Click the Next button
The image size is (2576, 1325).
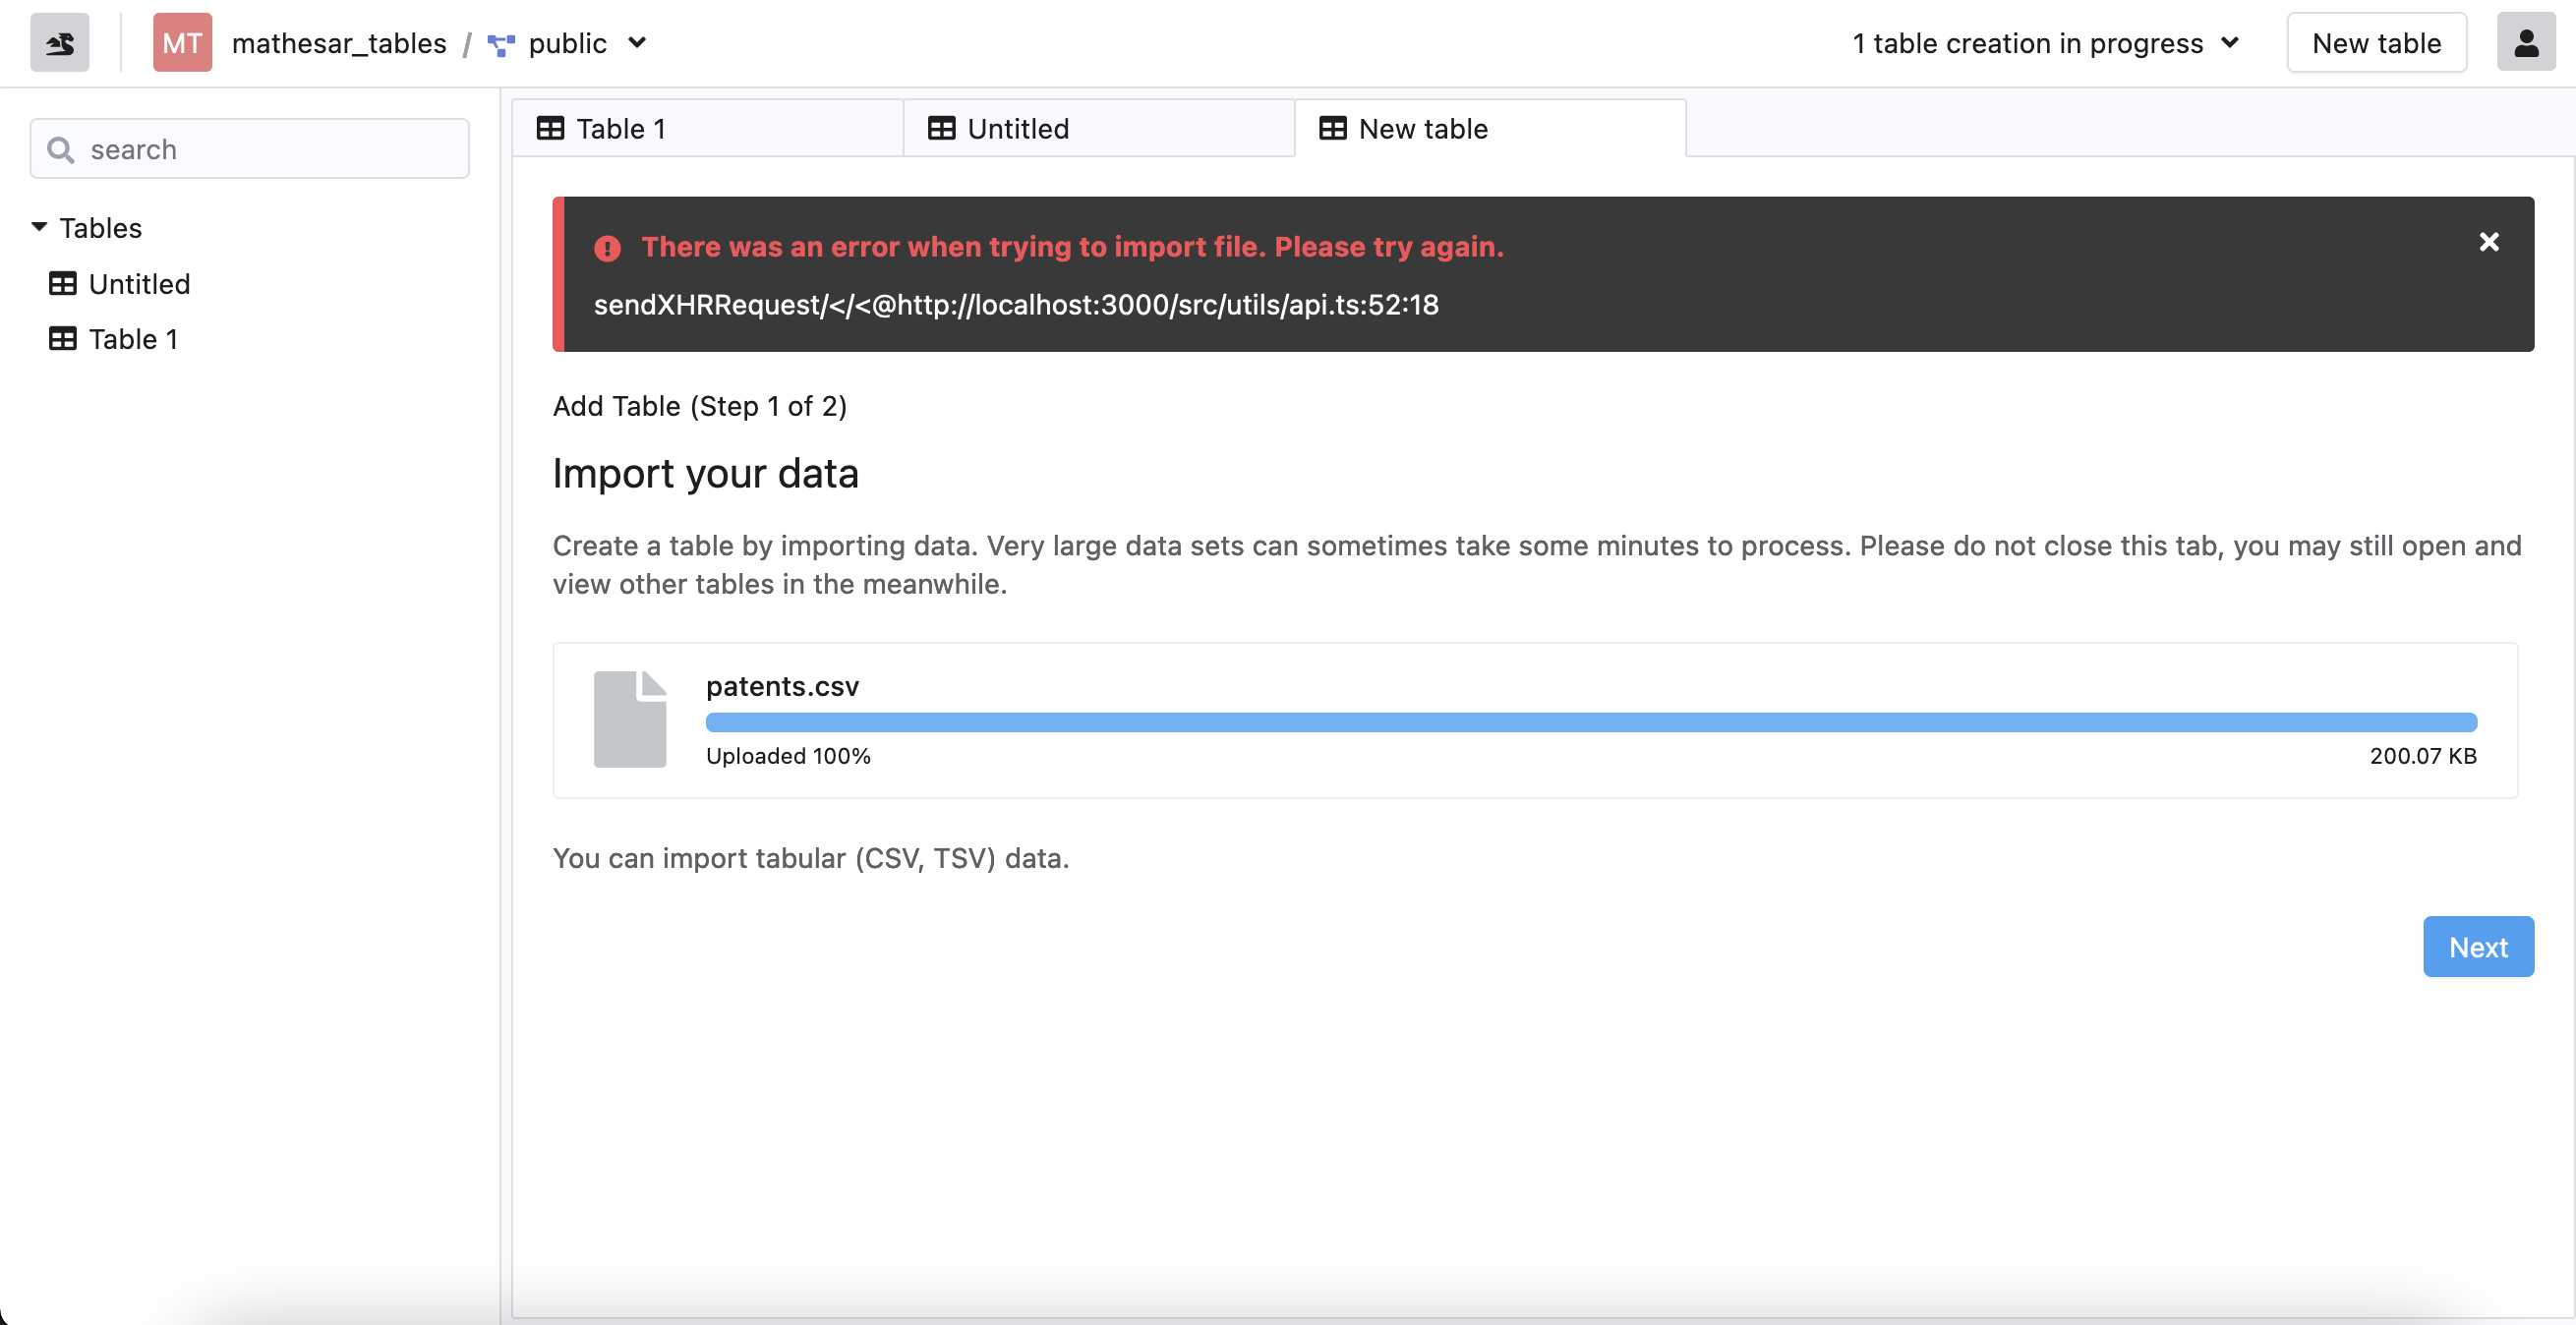click(2478, 946)
